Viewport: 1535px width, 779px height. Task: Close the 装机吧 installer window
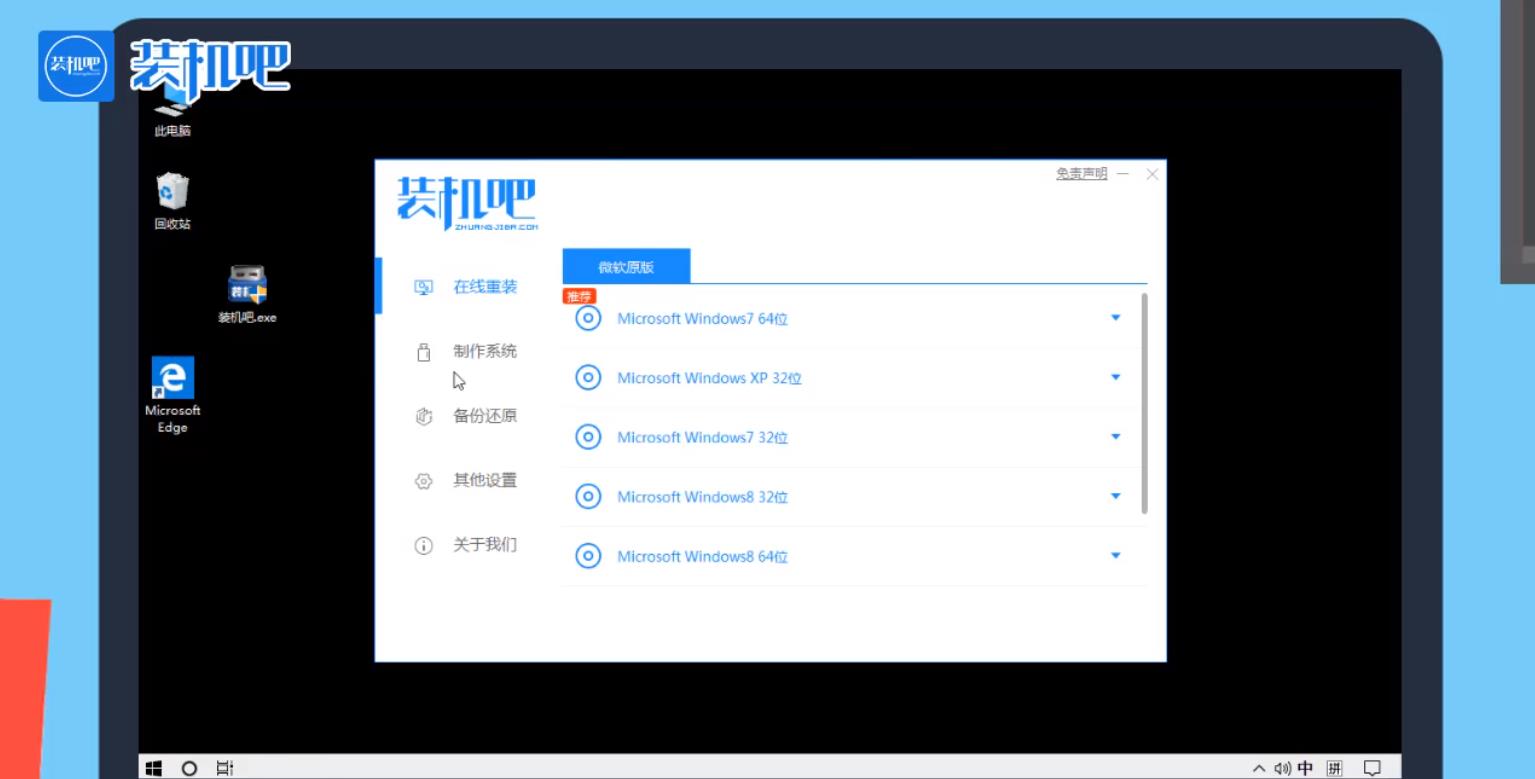click(1152, 174)
